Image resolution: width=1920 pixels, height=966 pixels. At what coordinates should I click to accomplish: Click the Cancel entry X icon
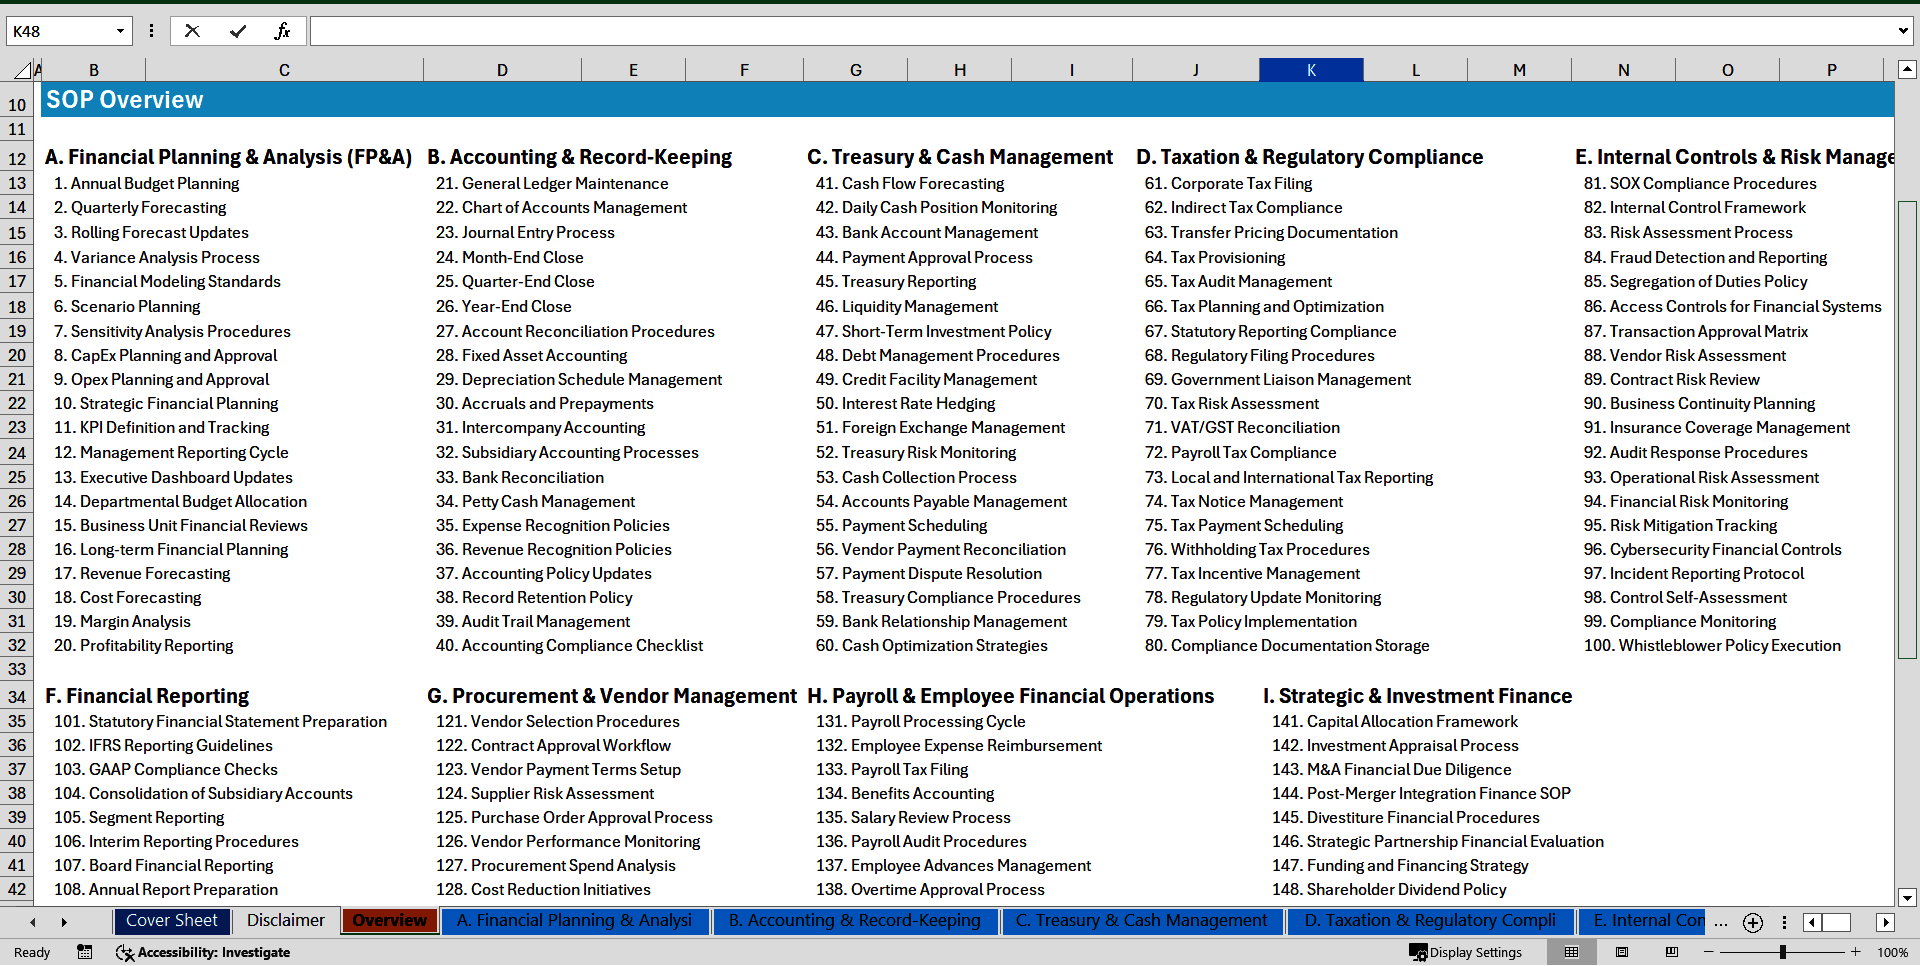pos(192,31)
